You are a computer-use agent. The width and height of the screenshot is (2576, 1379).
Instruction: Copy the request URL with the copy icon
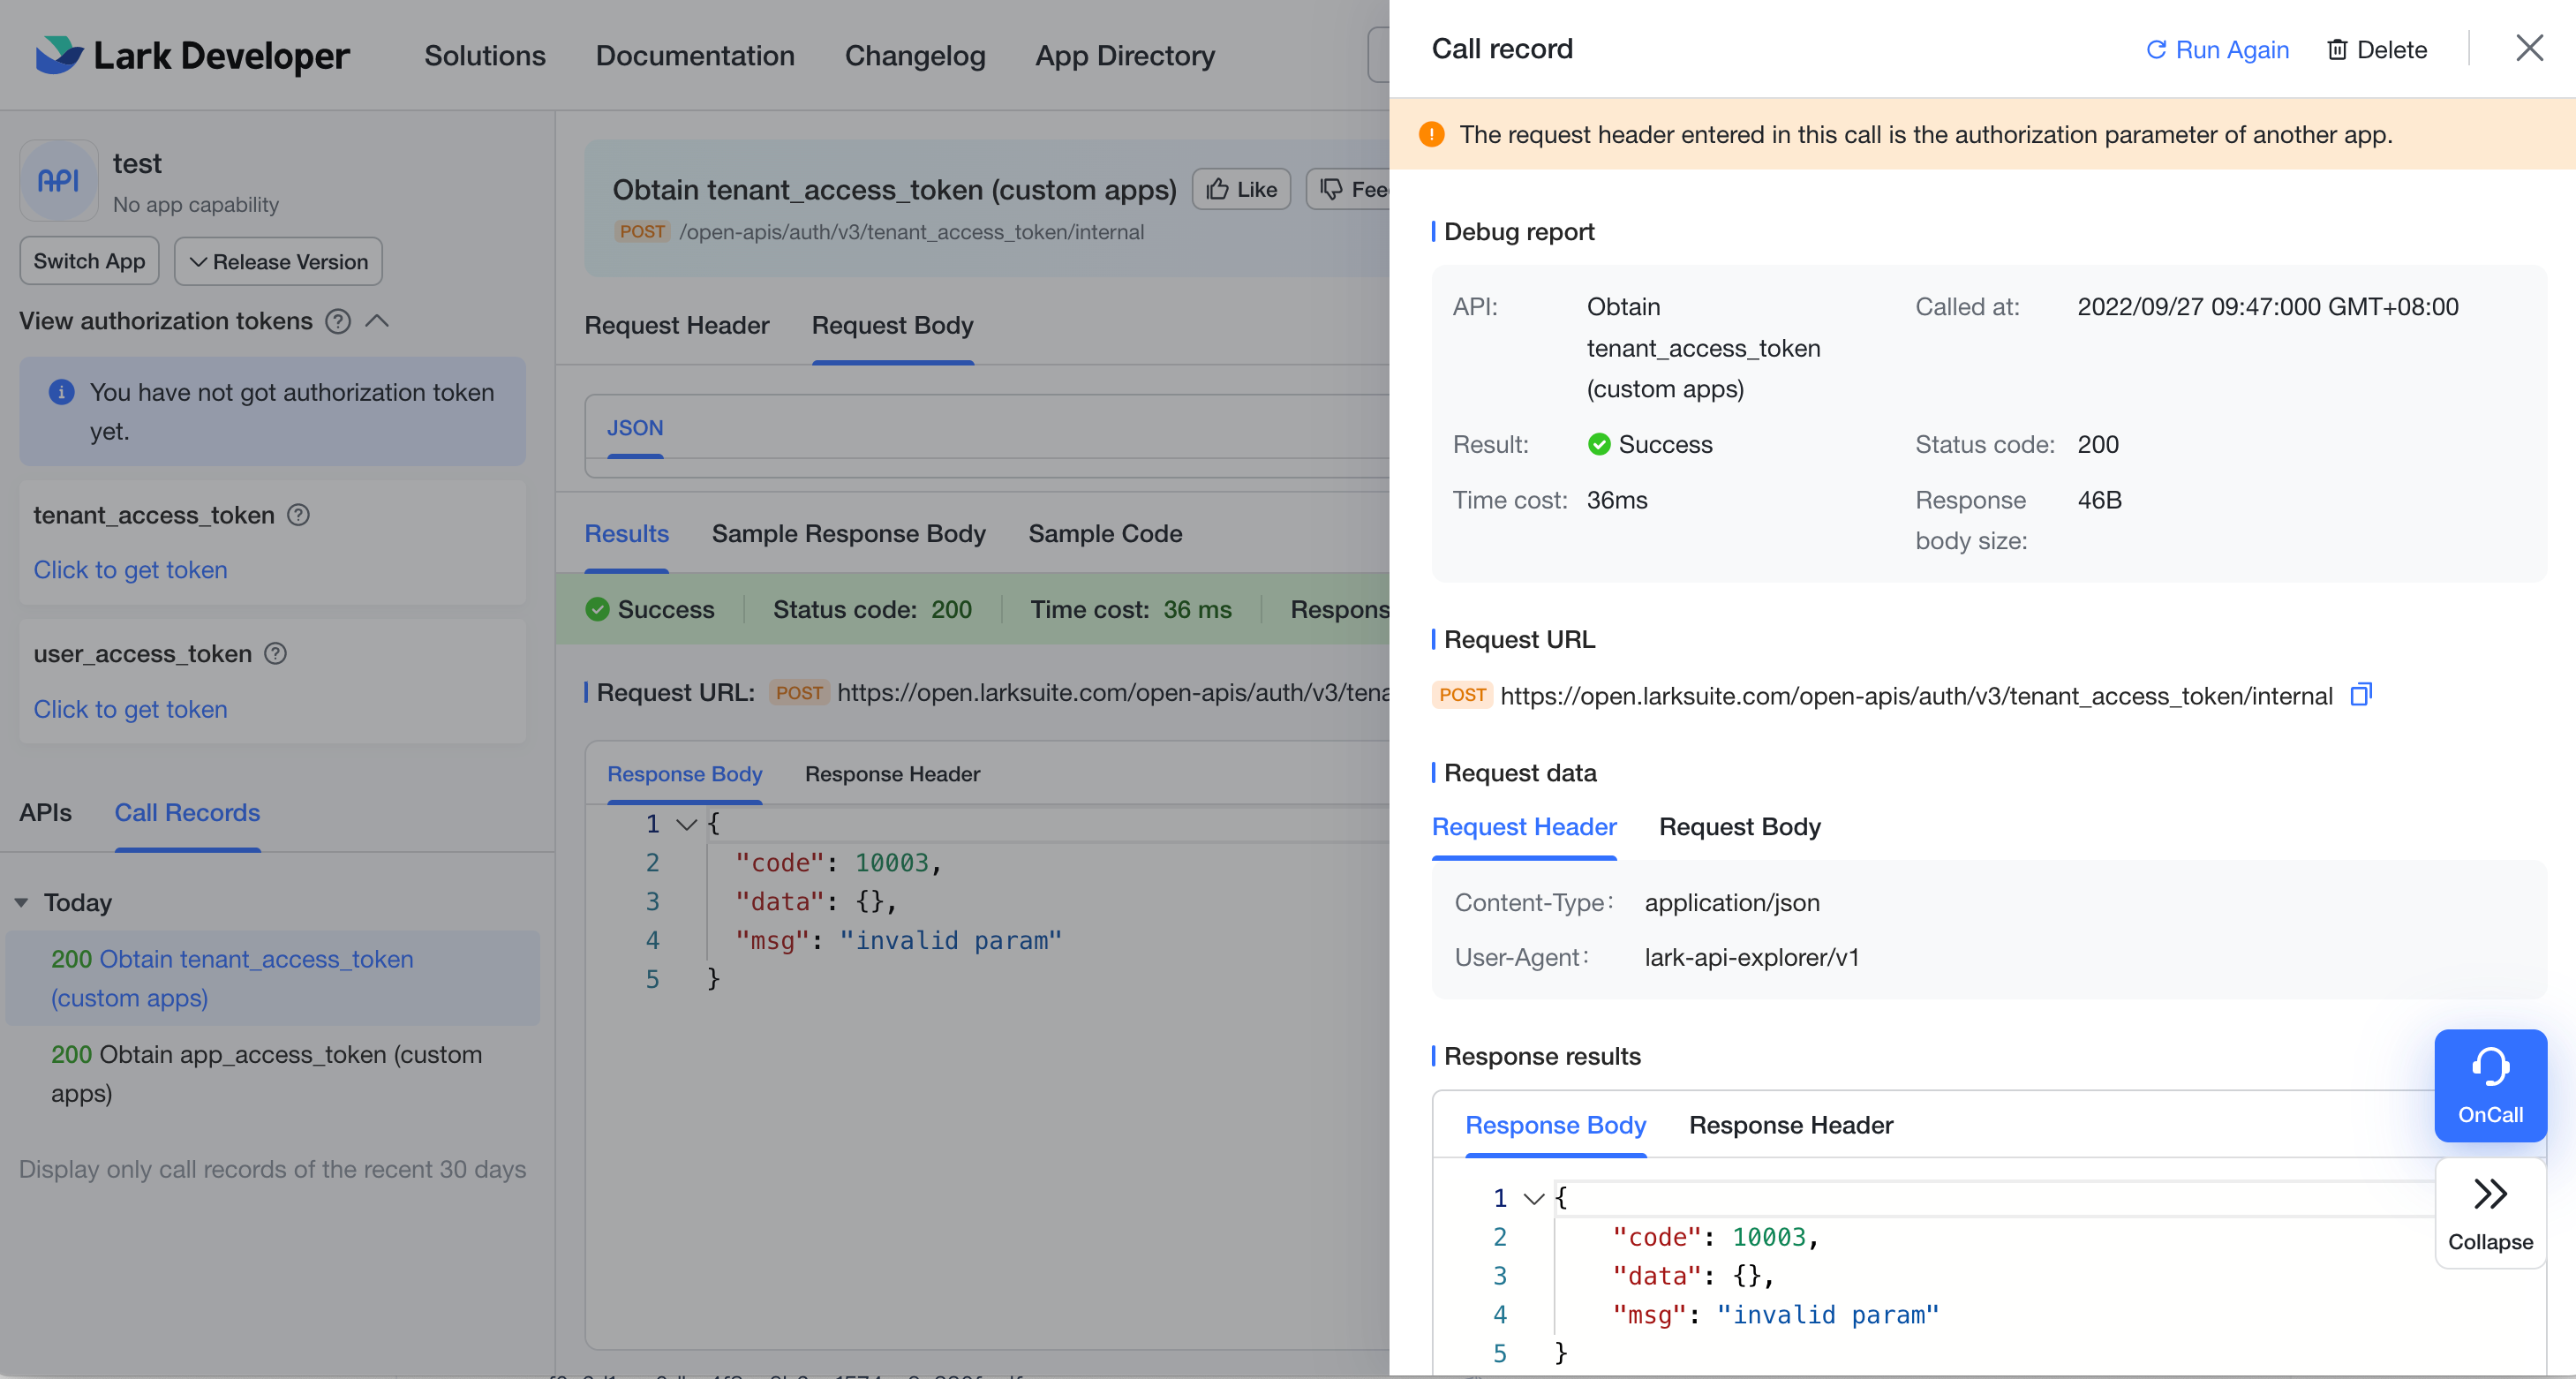tap(2360, 694)
